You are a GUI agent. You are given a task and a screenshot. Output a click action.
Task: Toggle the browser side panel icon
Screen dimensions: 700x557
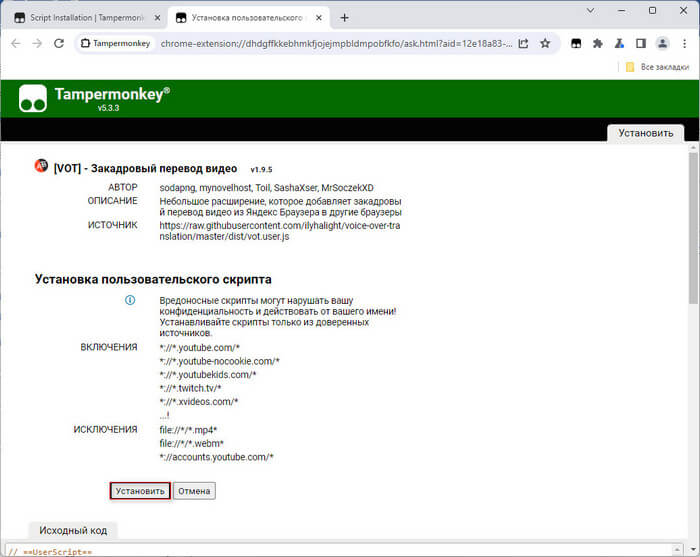pyautogui.click(x=640, y=43)
